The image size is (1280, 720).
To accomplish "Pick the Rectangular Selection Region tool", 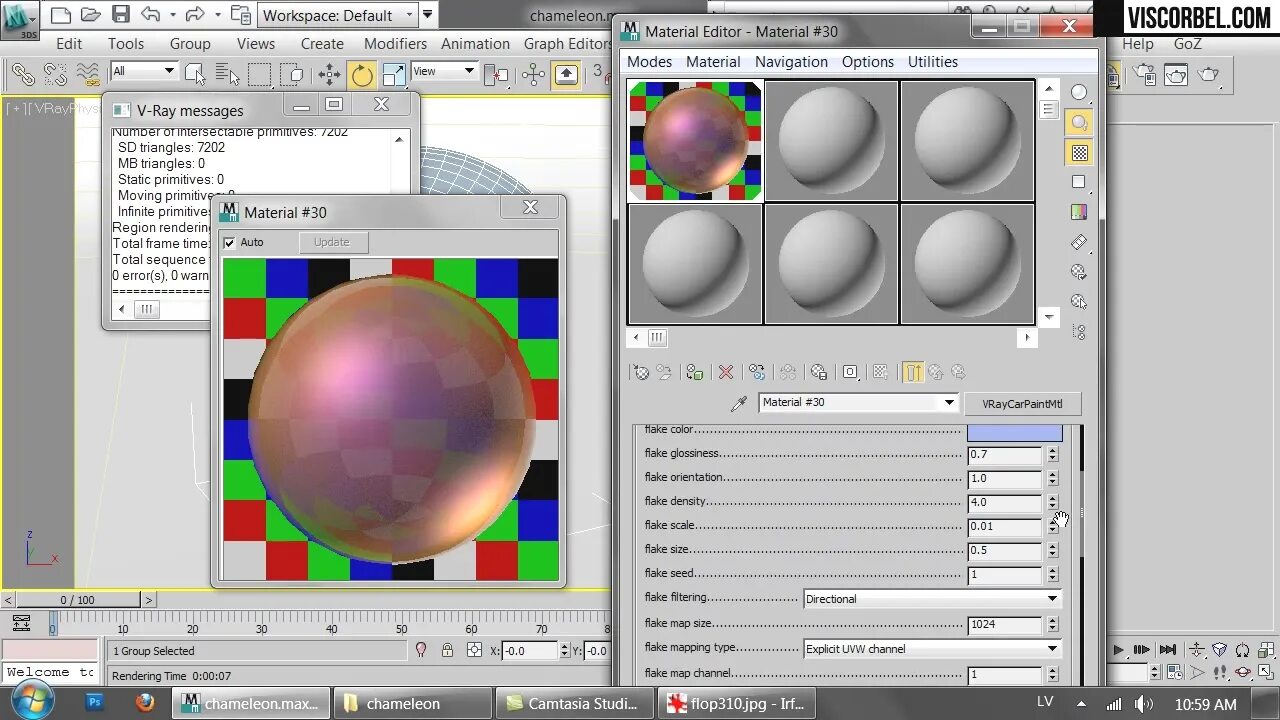I will [x=259, y=74].
